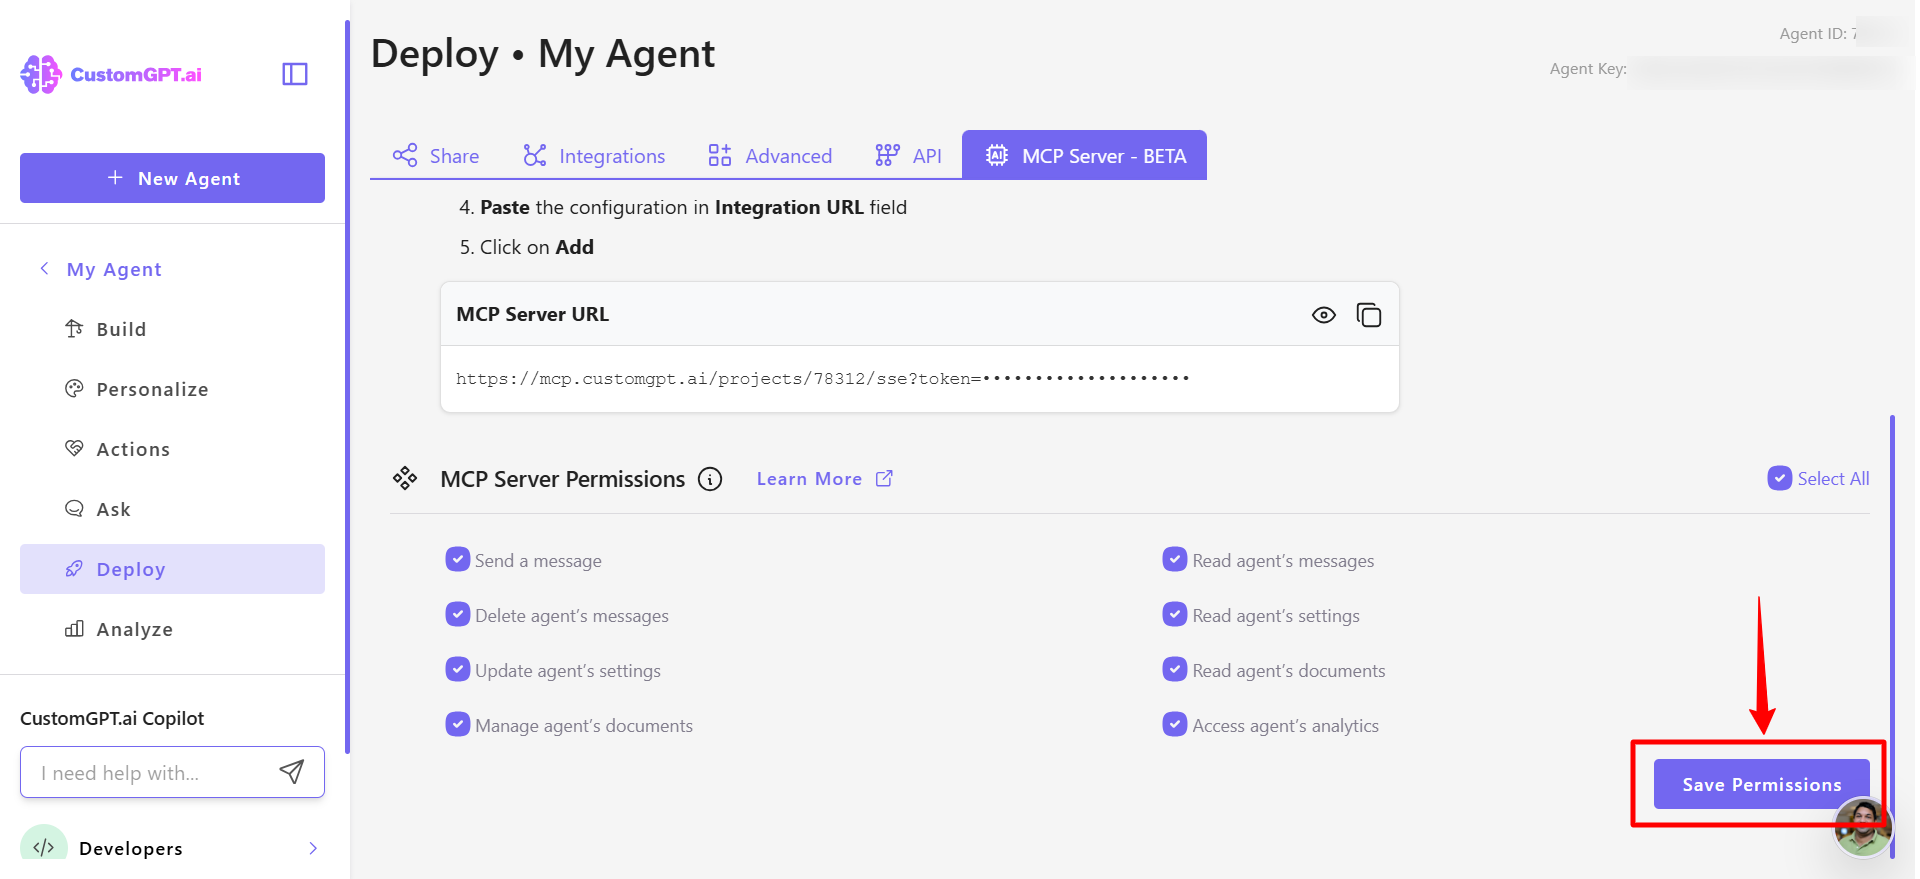Click the Learn More external link icon
This screenshot has height=879, width=1920.
tap(884, 478)
